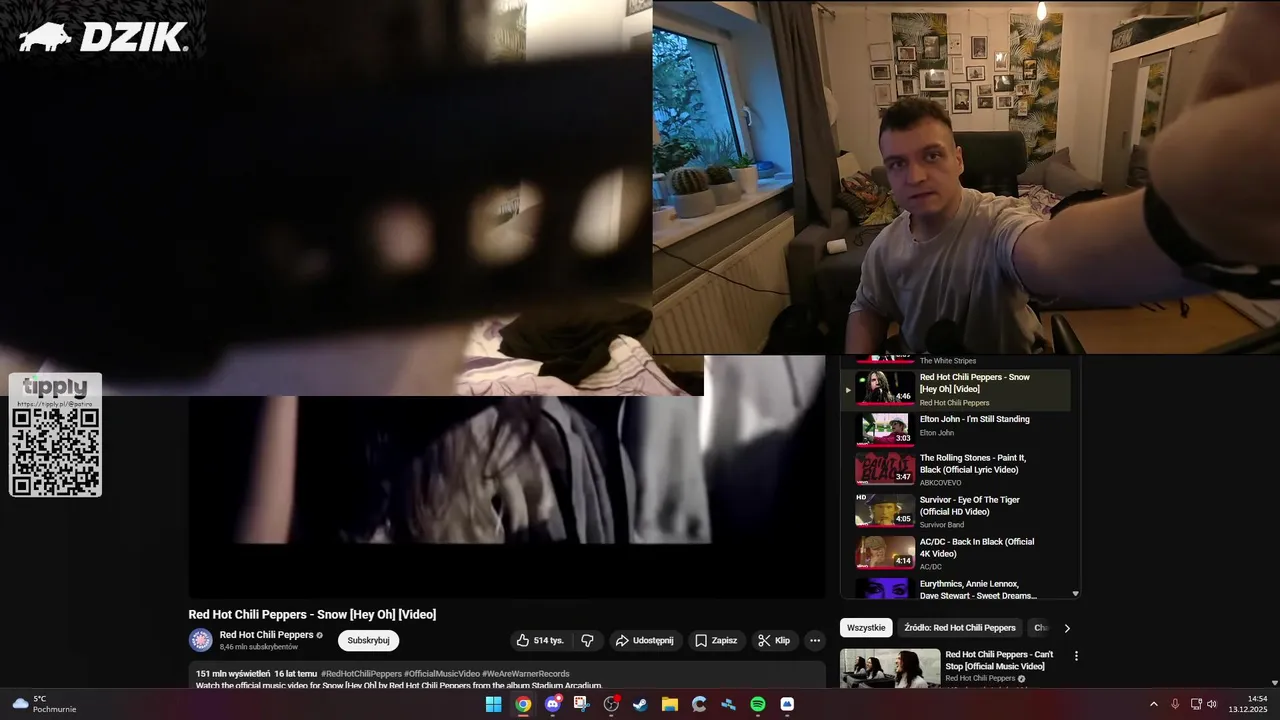This screenshot has height=720, width=1280.
Task: Open the Windows Start menu
Action: pyautogui.click(x=493, y=704)
